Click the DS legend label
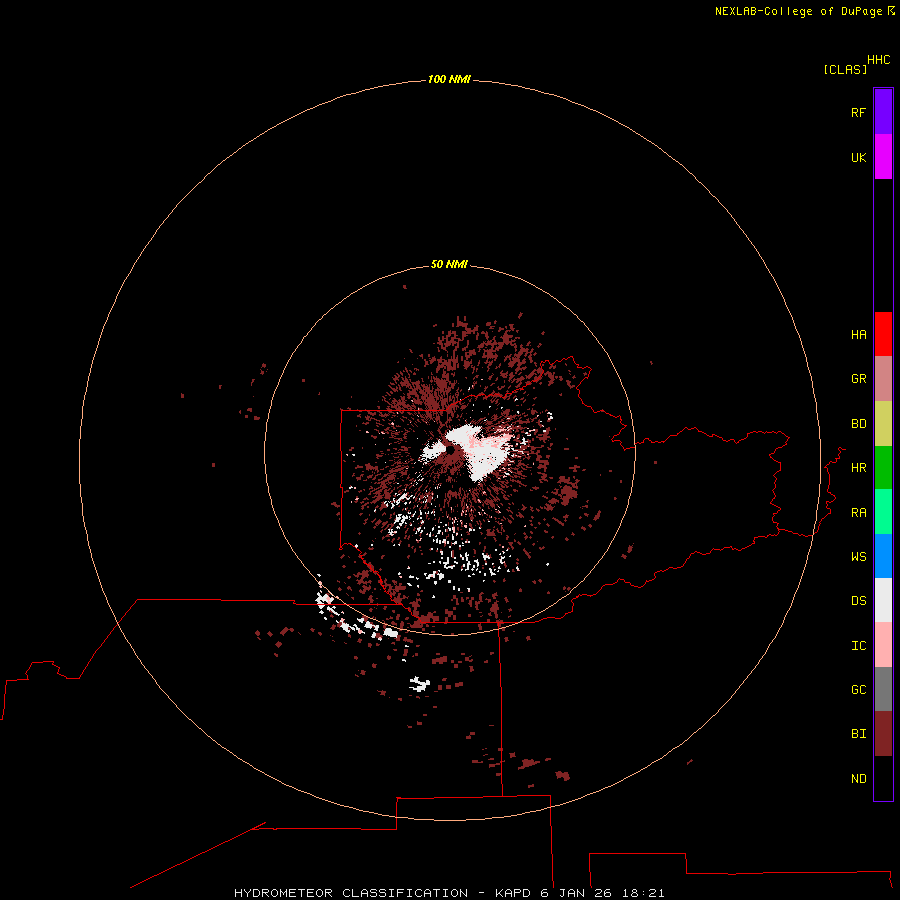The image size is (900, 900). point(858,601)
